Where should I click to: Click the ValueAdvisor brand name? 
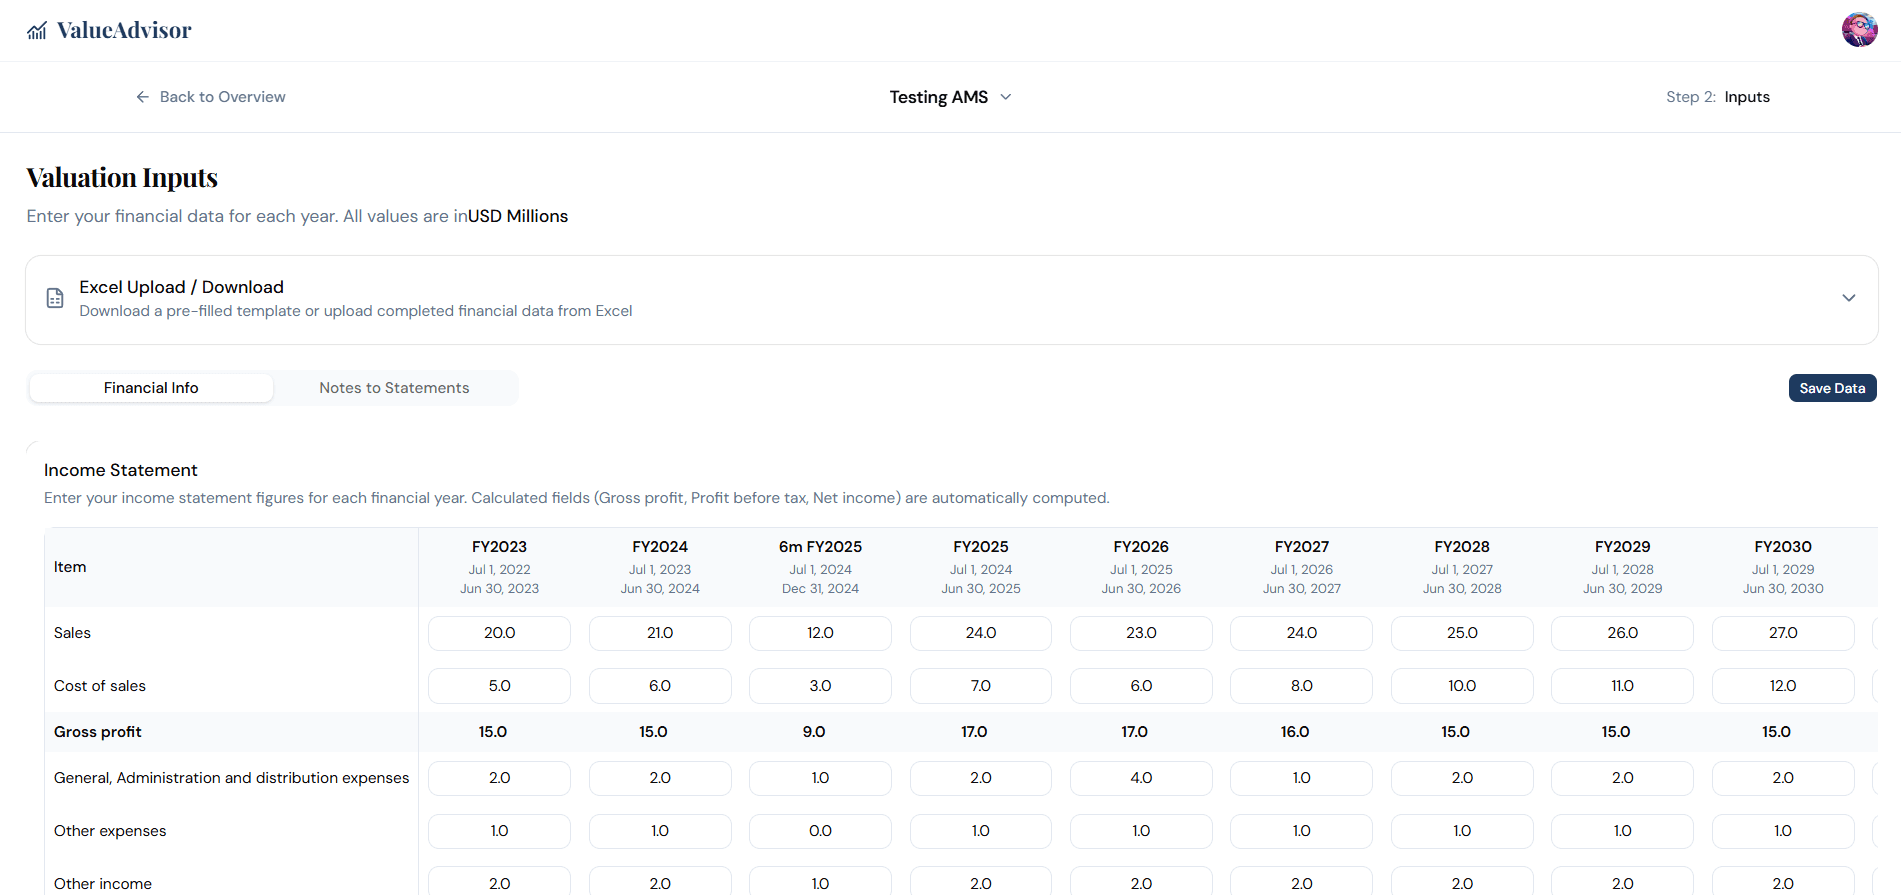124,31
